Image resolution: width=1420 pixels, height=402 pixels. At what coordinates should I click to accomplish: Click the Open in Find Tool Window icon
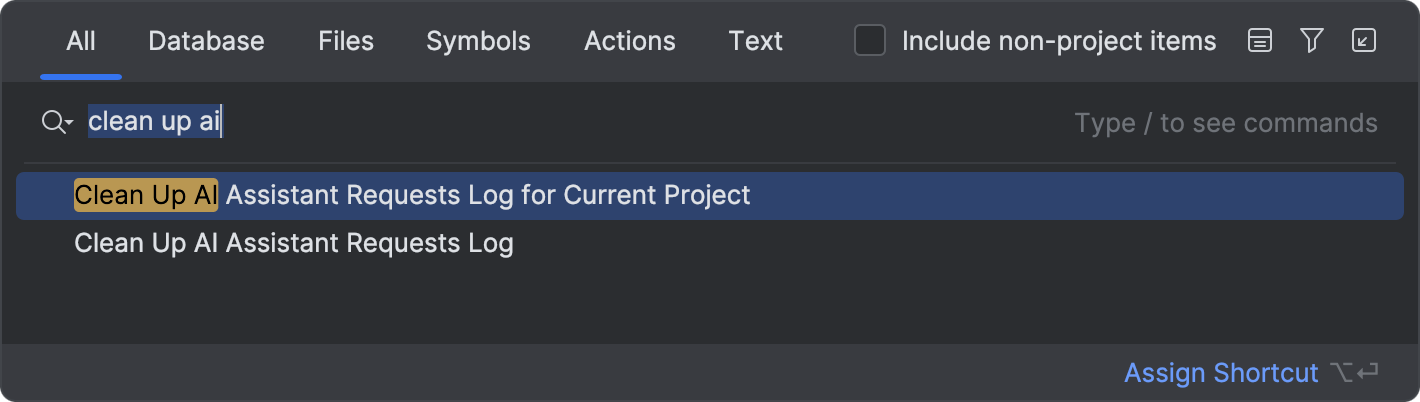pyautogui.click(x=1364, y=41)
